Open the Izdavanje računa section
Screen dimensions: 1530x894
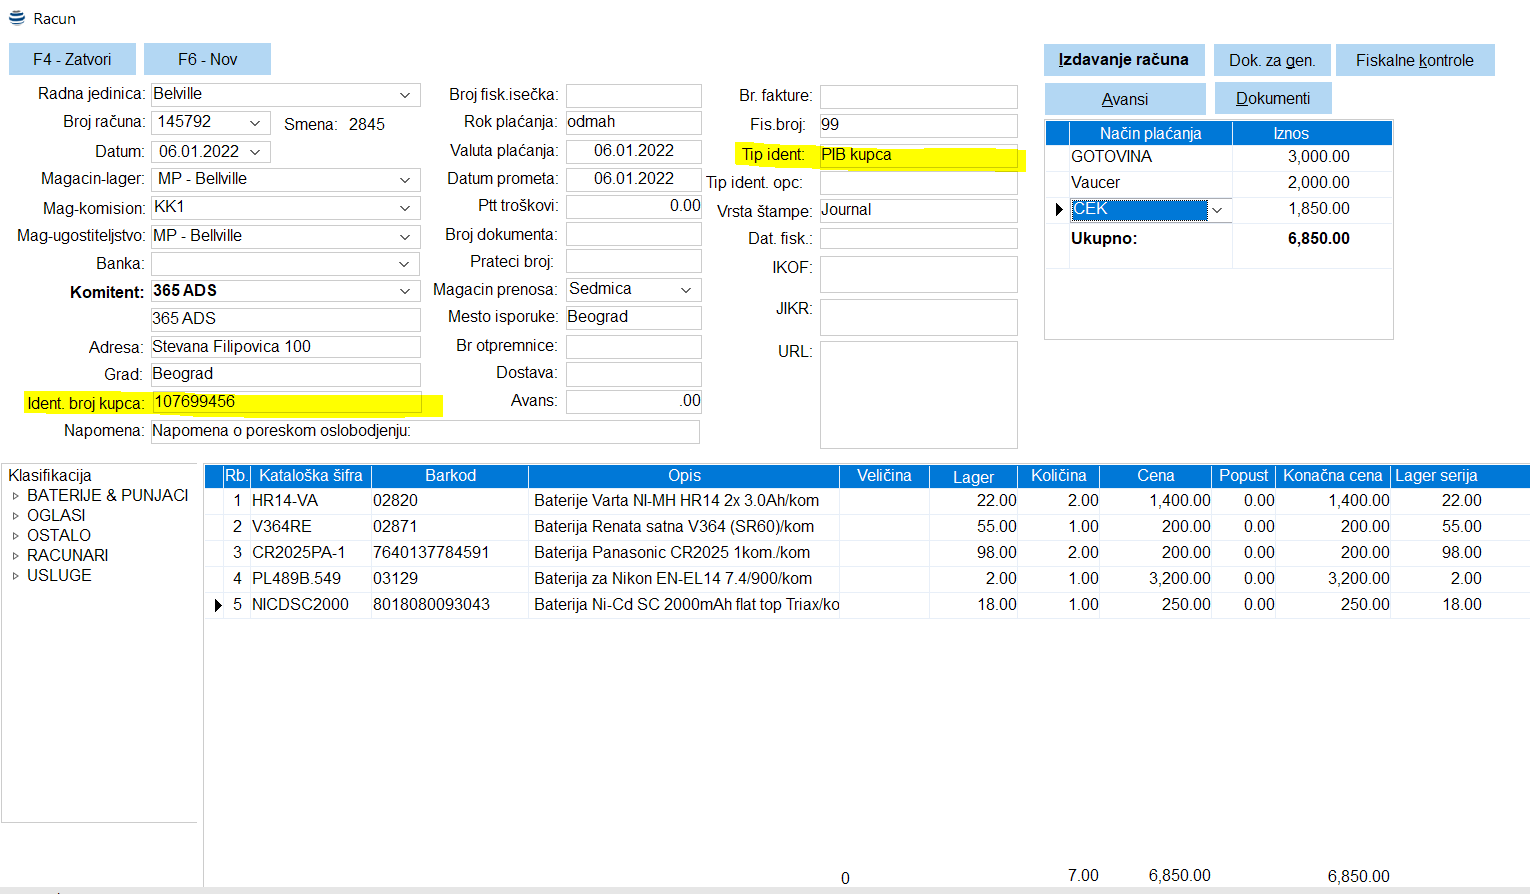tap(1123, 60)
